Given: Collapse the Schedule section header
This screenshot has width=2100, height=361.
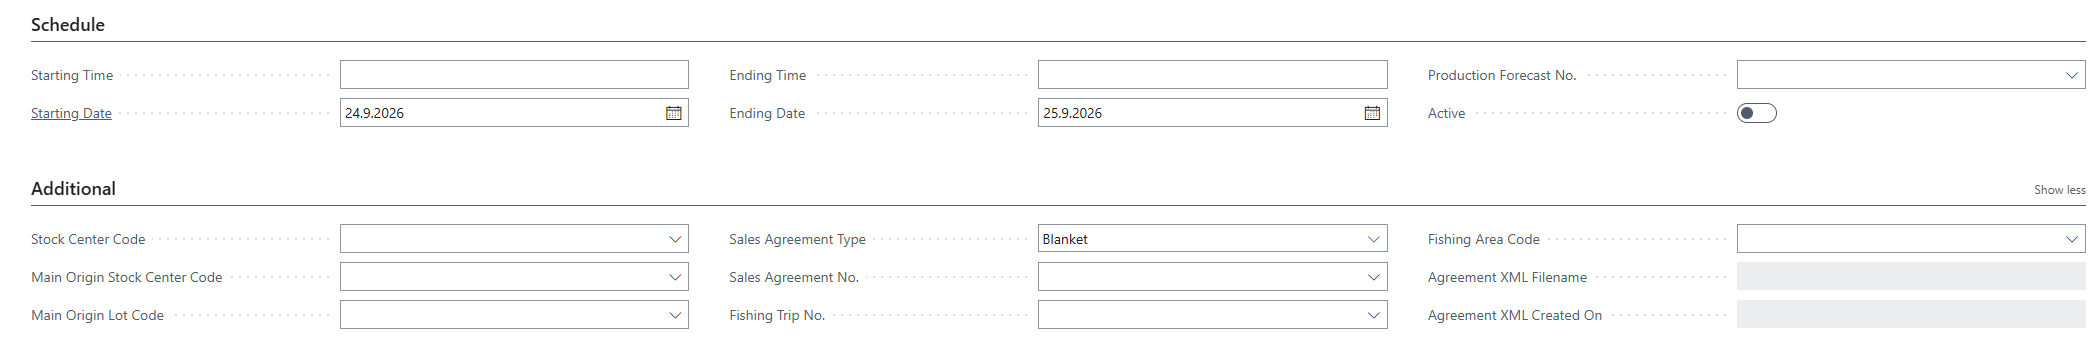Looking at the screenshot, I should tap(68, 25).
